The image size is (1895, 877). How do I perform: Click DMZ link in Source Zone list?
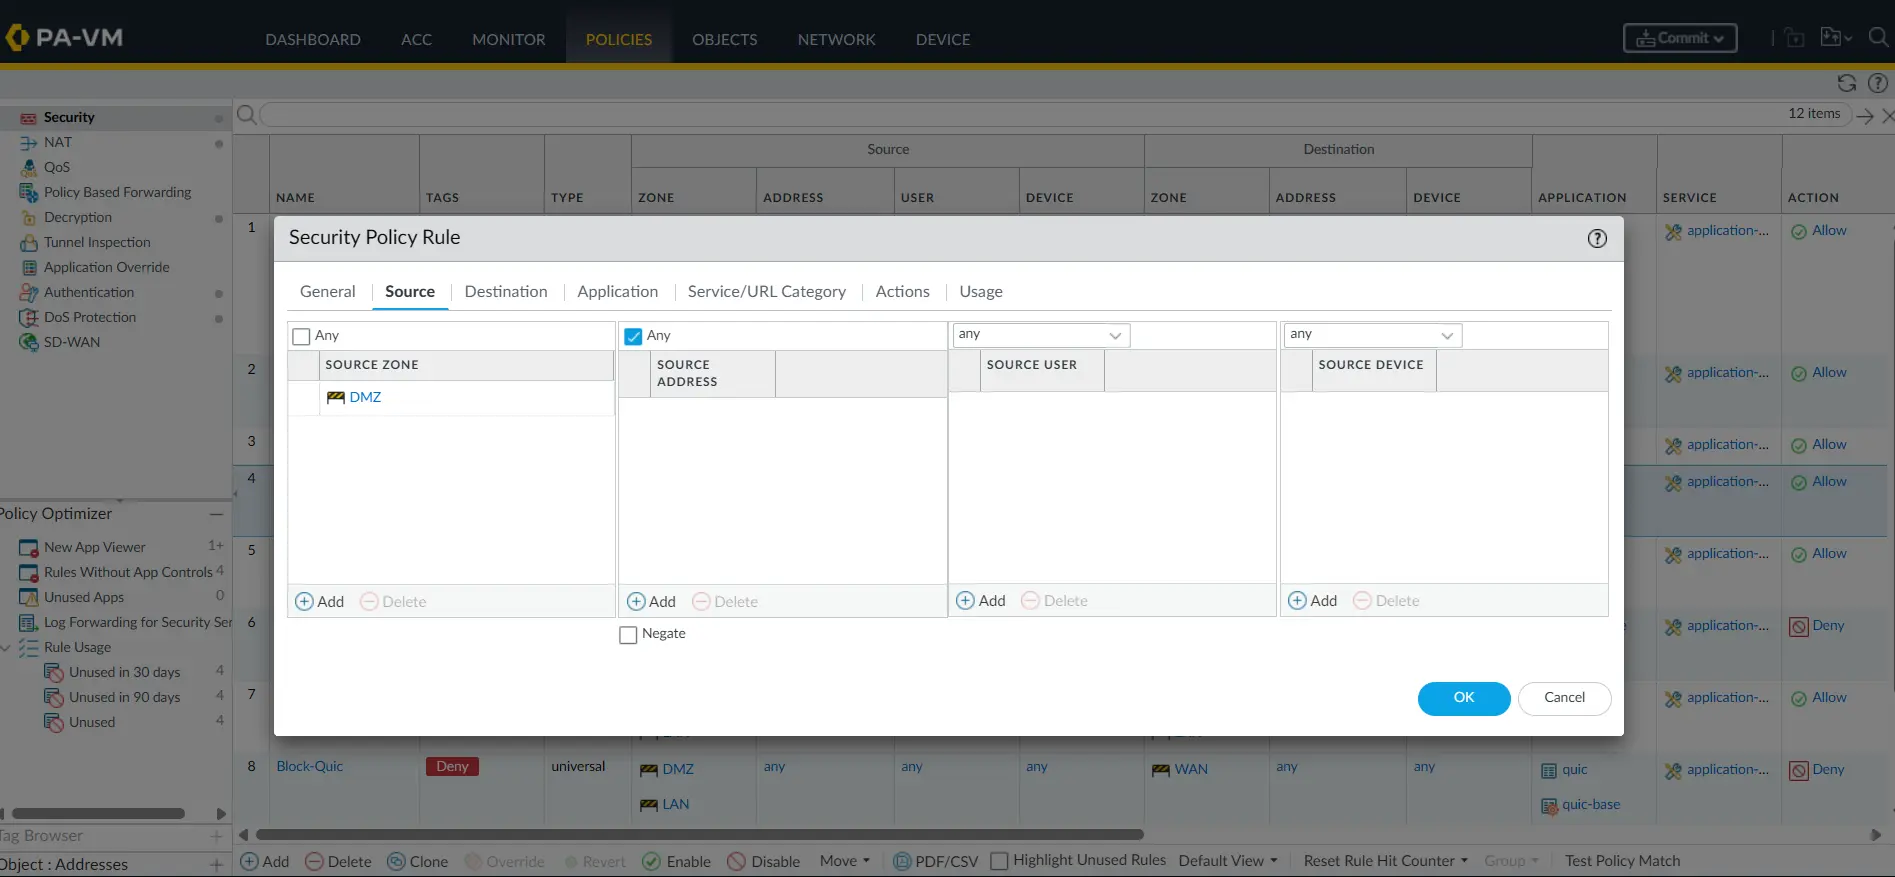(365, 397)
